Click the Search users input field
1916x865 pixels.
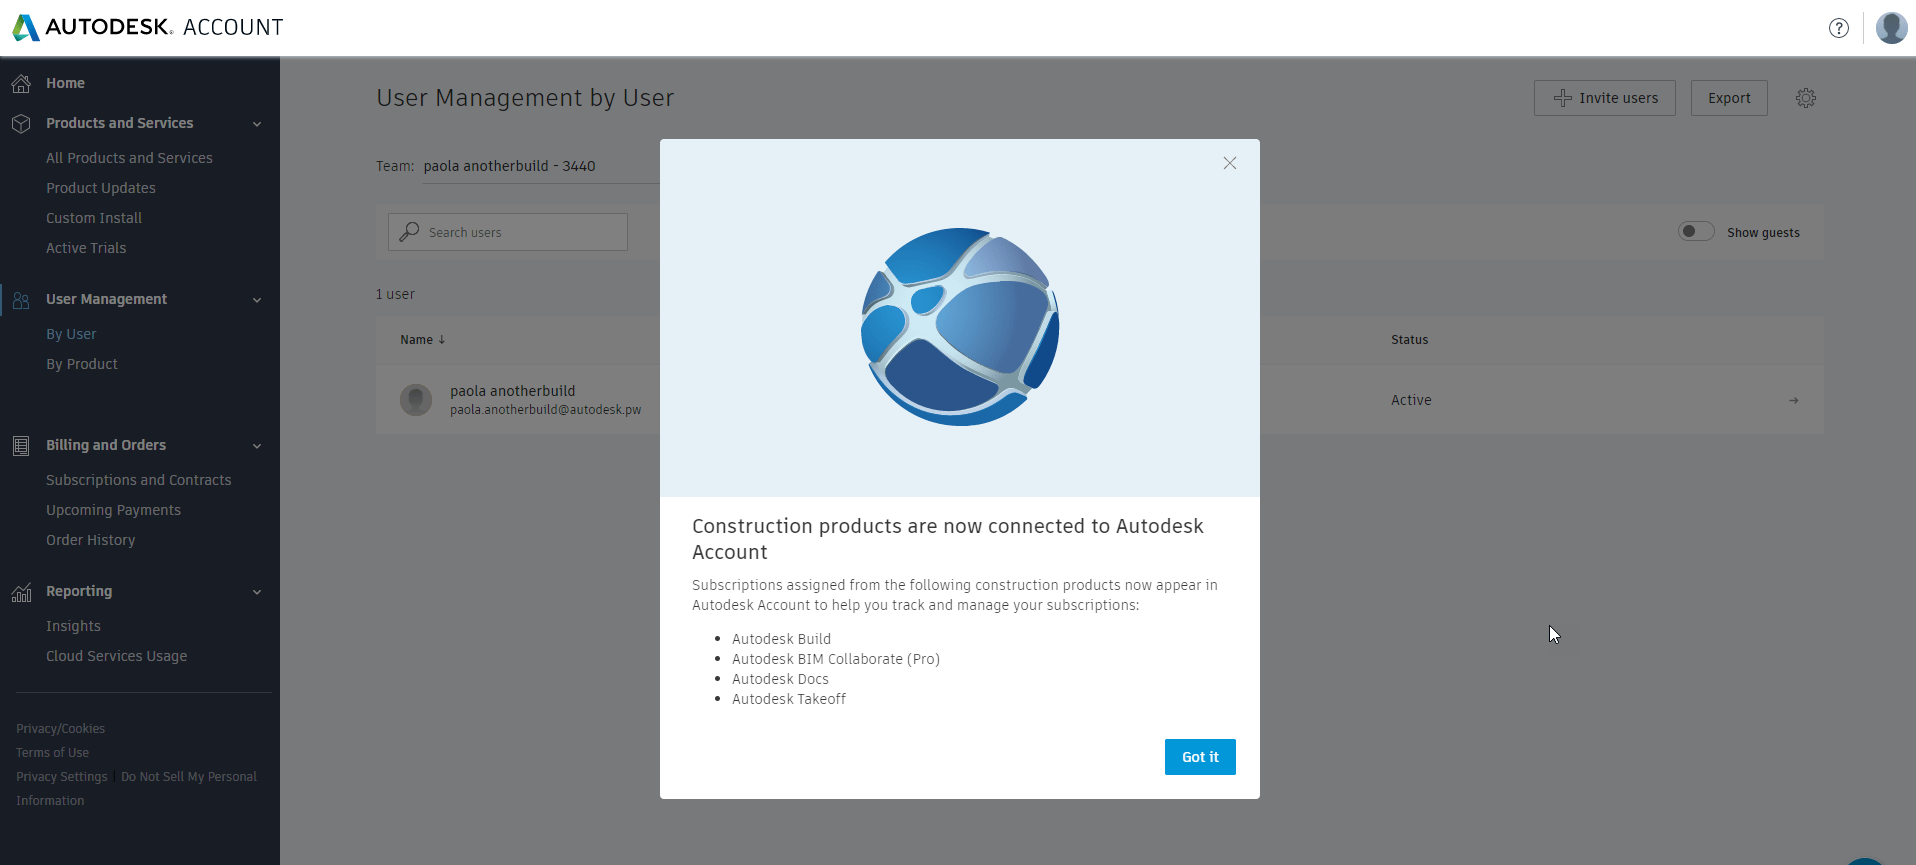(508, 232)
